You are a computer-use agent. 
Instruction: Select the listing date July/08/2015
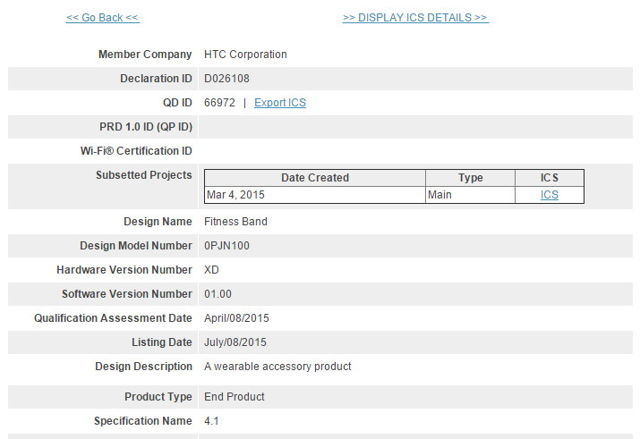click(236, 342)
